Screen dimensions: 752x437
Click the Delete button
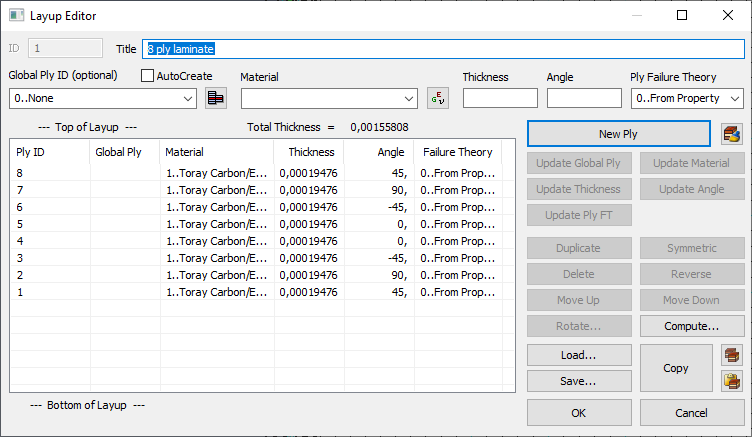tap(579, 274)
